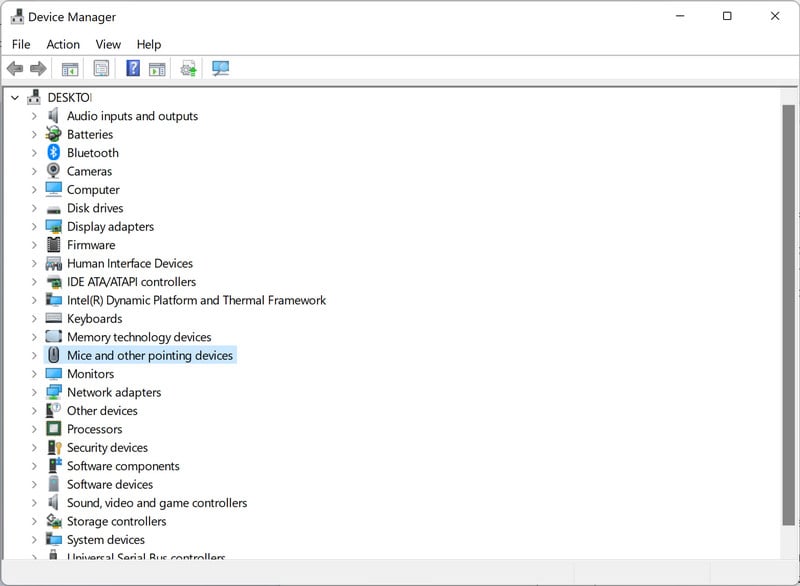800x586 pixels.
Task: Click the Update device driver toolbar icon
Action: (x=189, y=68)
